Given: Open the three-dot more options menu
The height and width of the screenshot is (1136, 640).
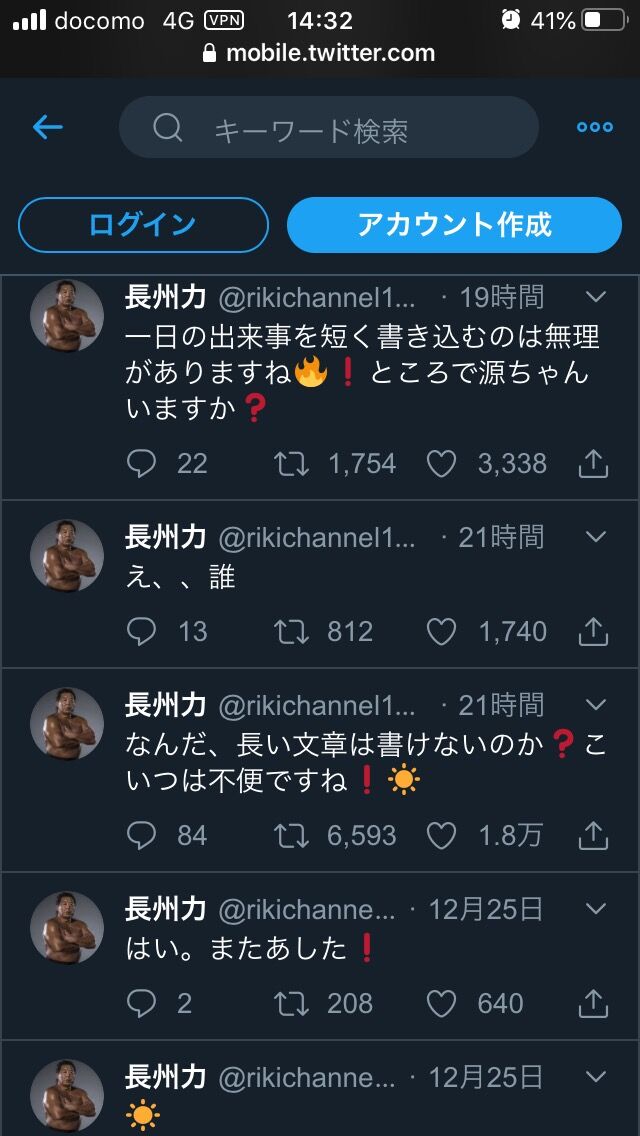Looking at the screenshot, I should (594, 128).
